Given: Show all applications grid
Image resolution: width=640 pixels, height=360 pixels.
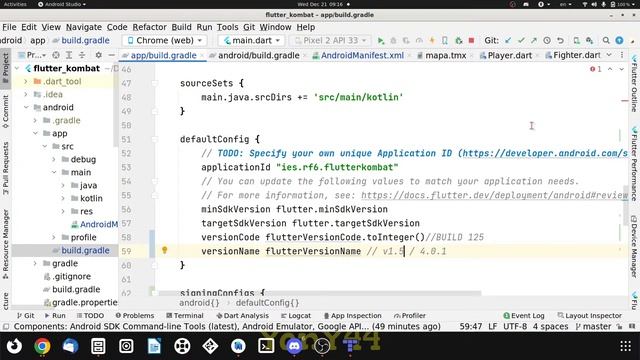Looking at the screenshot, I should 626,346.
